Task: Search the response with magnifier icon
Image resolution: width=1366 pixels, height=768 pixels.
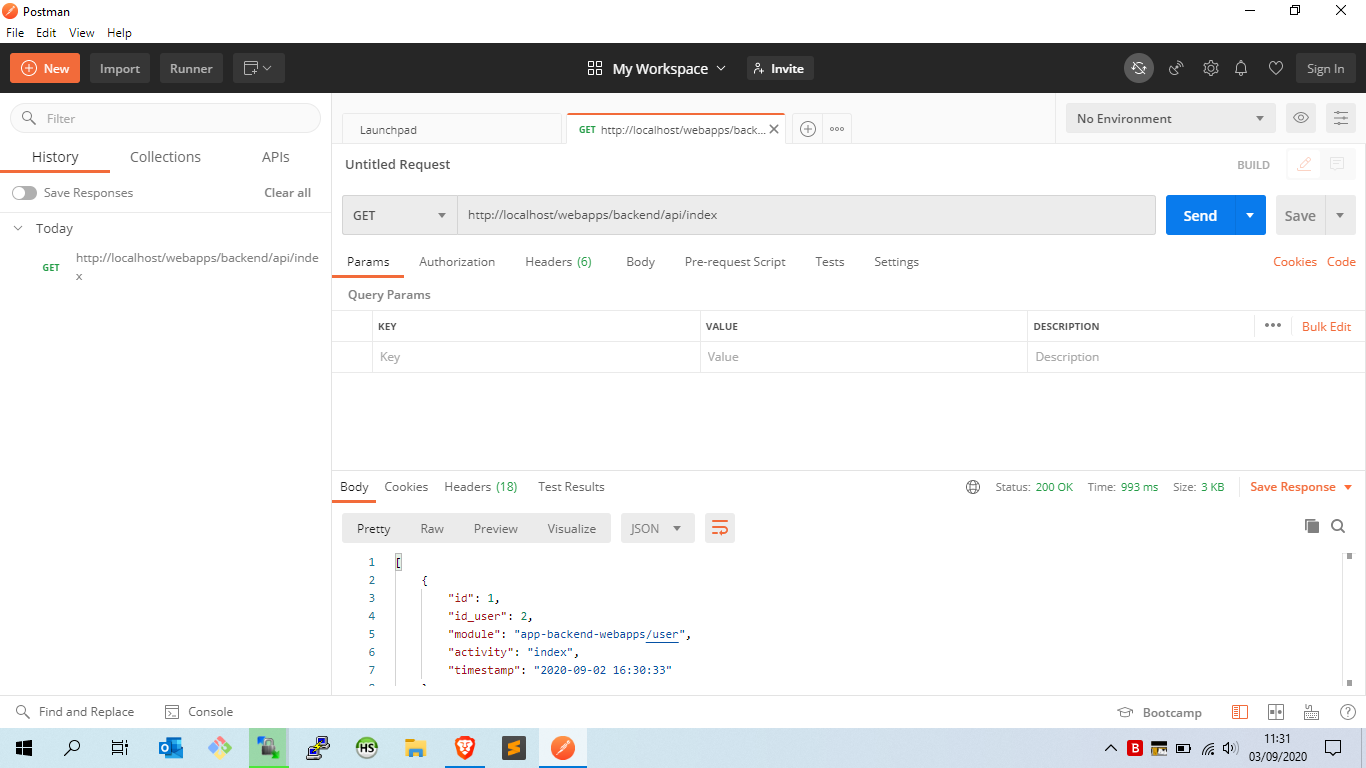Action: [x=1338, y=526]
